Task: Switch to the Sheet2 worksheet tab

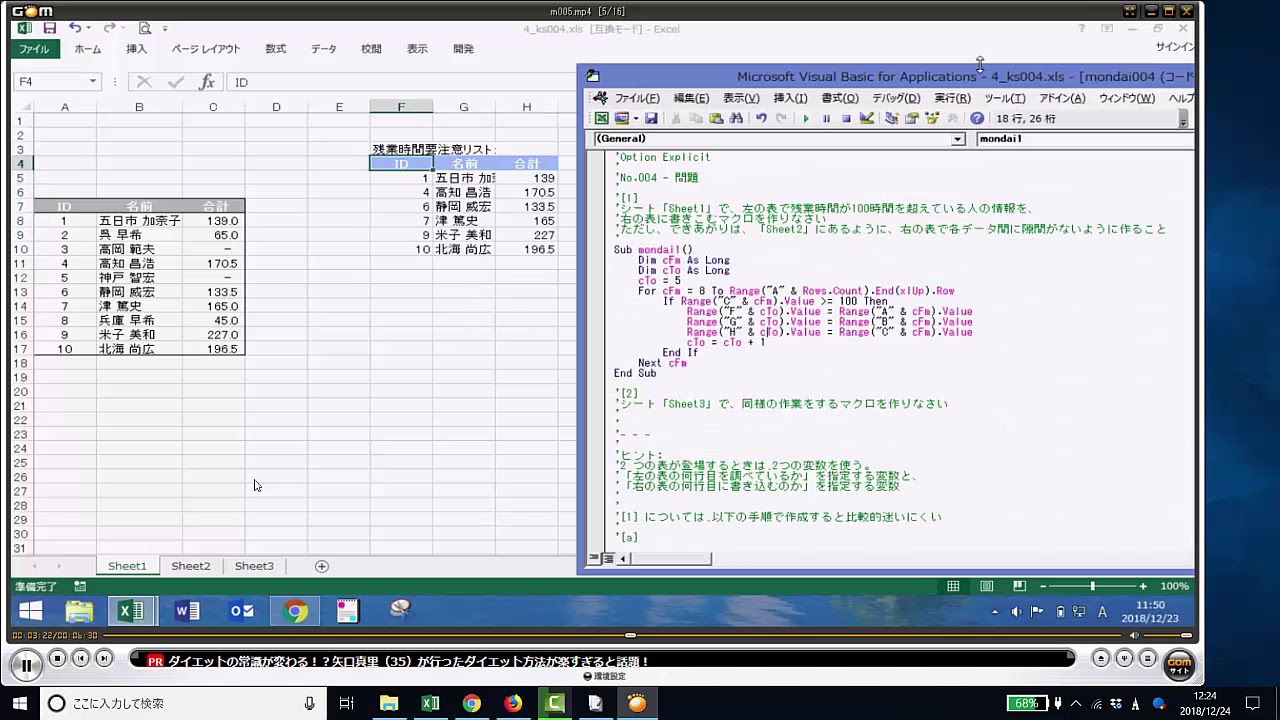Action: (x=190, y=566)
